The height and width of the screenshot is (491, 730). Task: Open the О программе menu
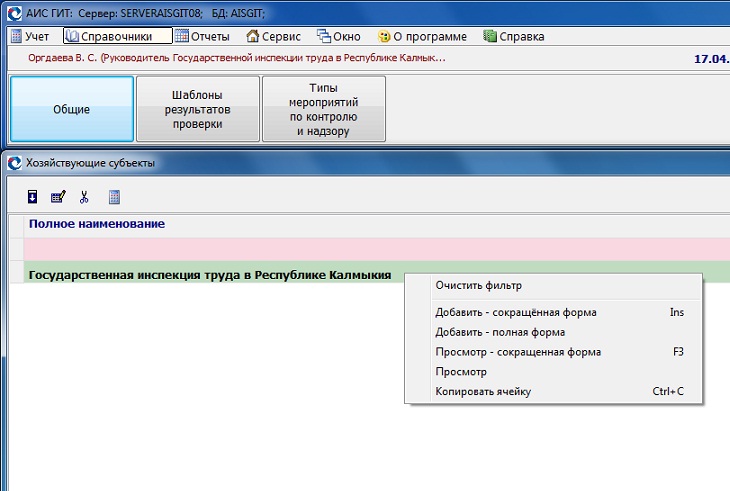[x=422, y=36]
